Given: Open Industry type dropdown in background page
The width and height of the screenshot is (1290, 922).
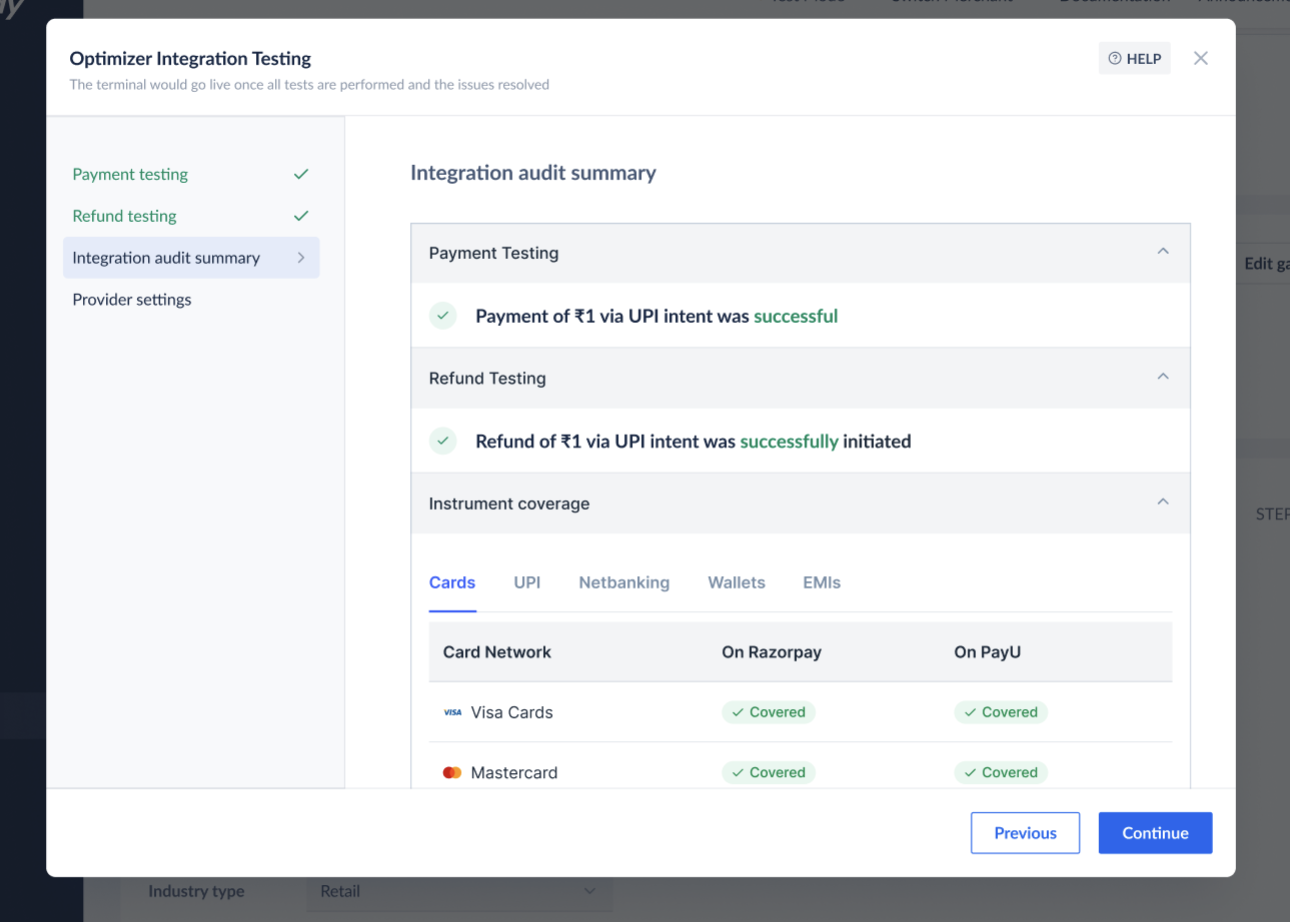Looking at the screenshot, I should (459, 891).
